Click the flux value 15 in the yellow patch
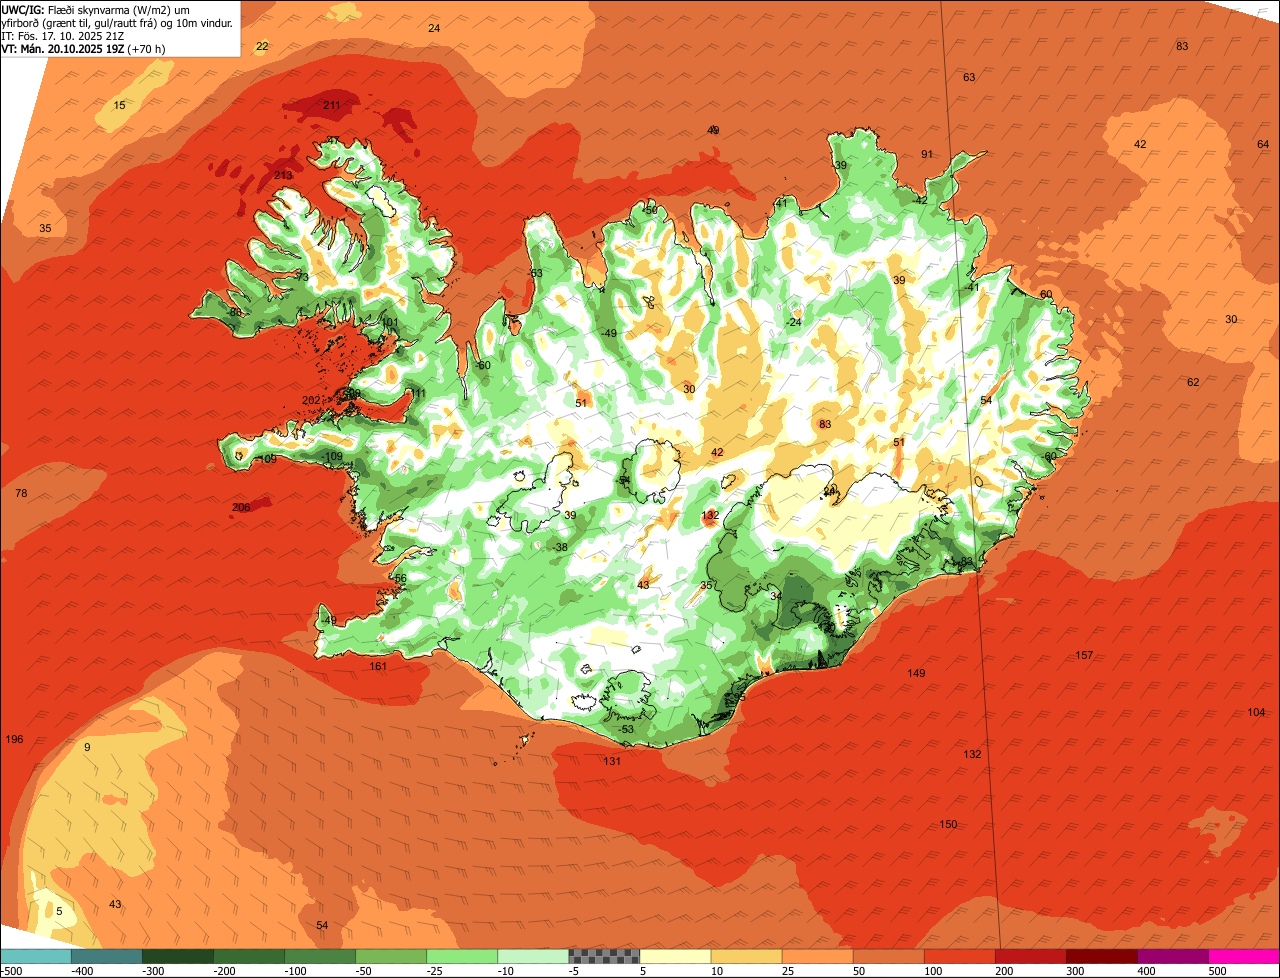This screenshot has height=978, width=1280. click(119, 106)
